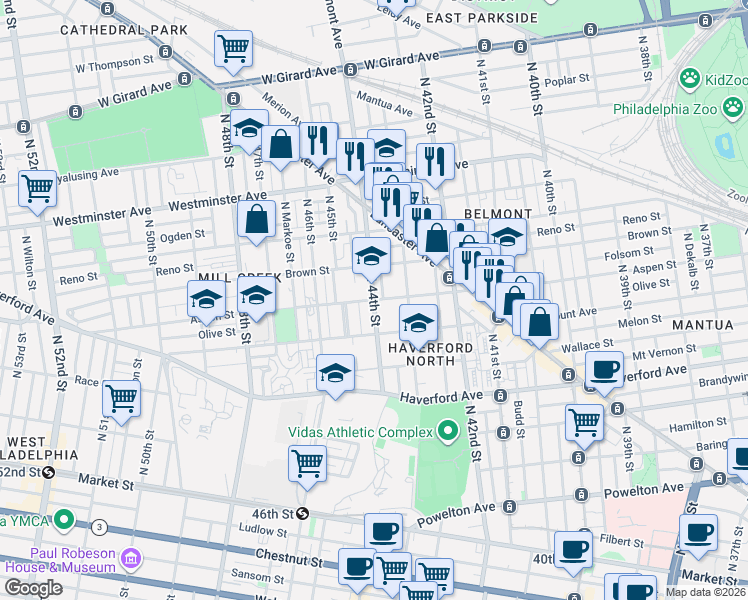Viewport: 748px width, 600px height.
Task: Select the grocery cart marker above 46th St station
Action: pyautogui.click(x=307, y=467)
